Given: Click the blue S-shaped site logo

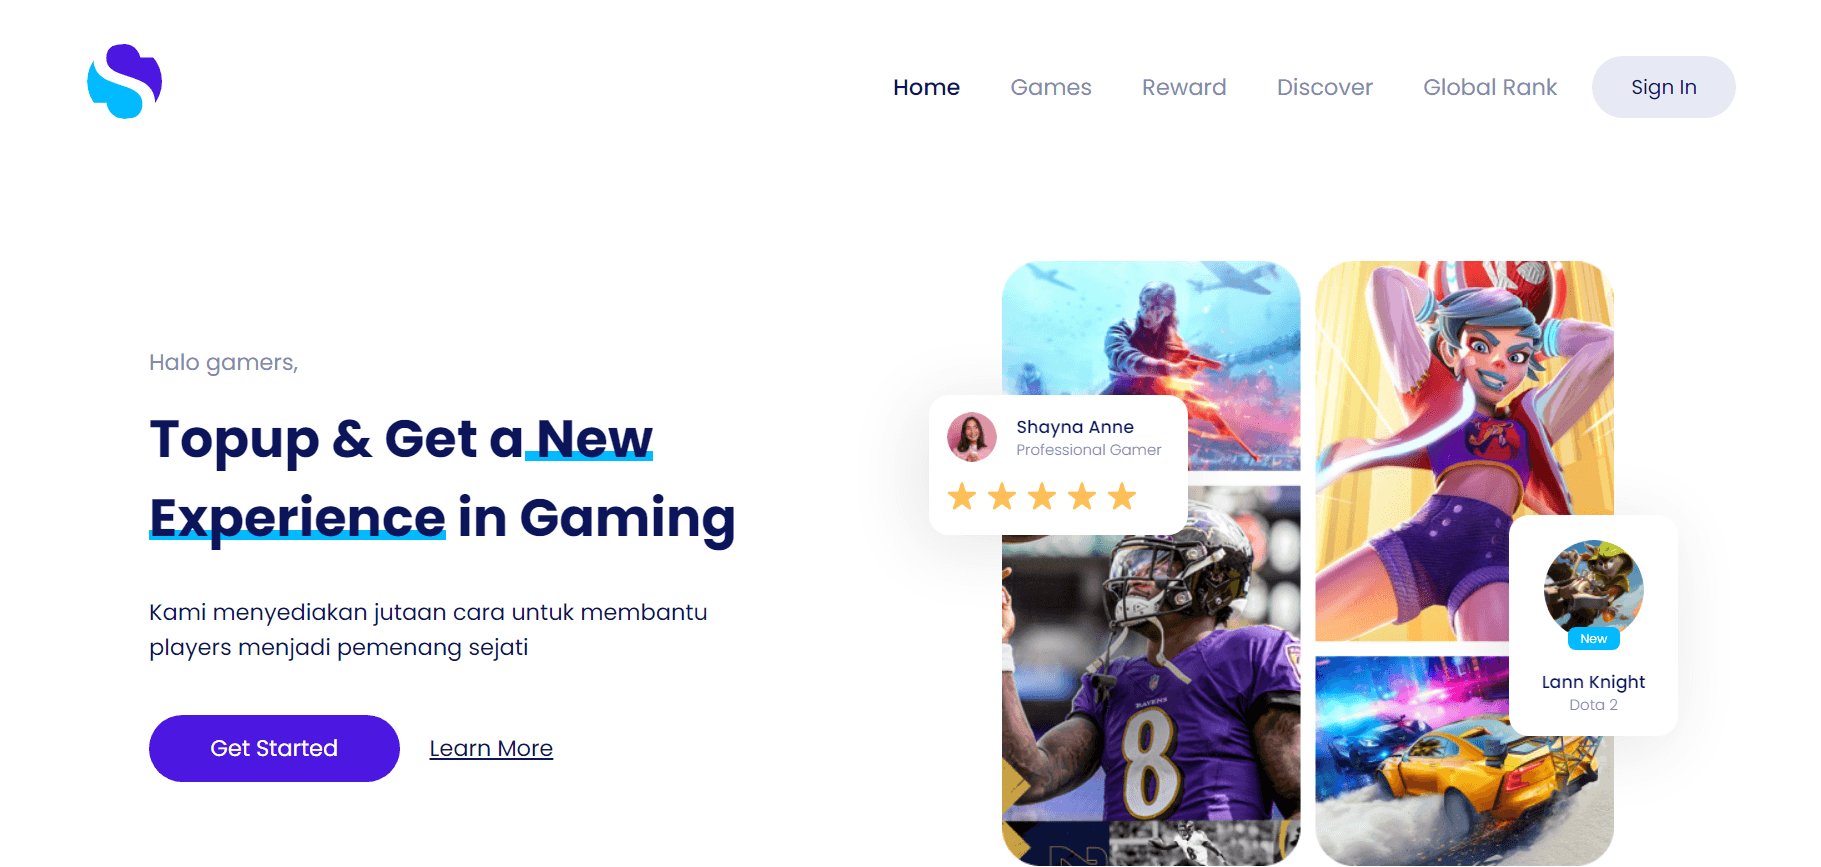Looking at the screenshot, I should [x=125, y=81].
